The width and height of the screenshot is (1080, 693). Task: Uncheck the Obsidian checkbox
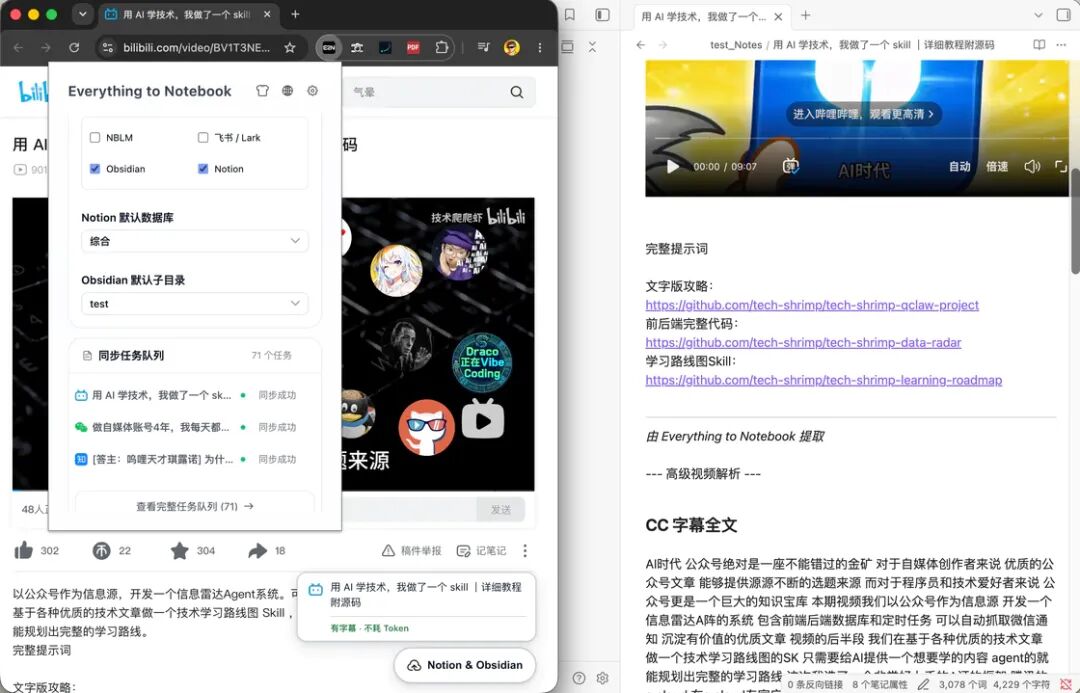[x=95, y=169]
